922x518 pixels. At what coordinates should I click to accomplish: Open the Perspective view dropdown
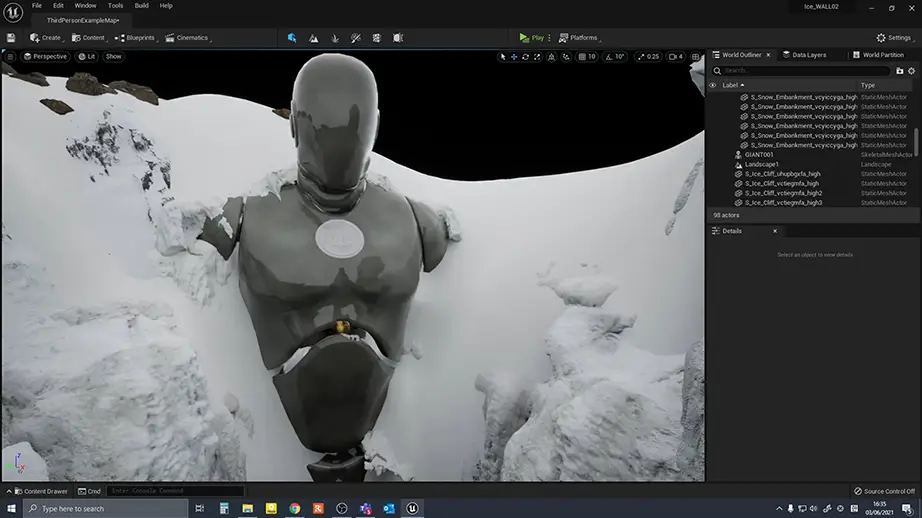pos(45,56)
